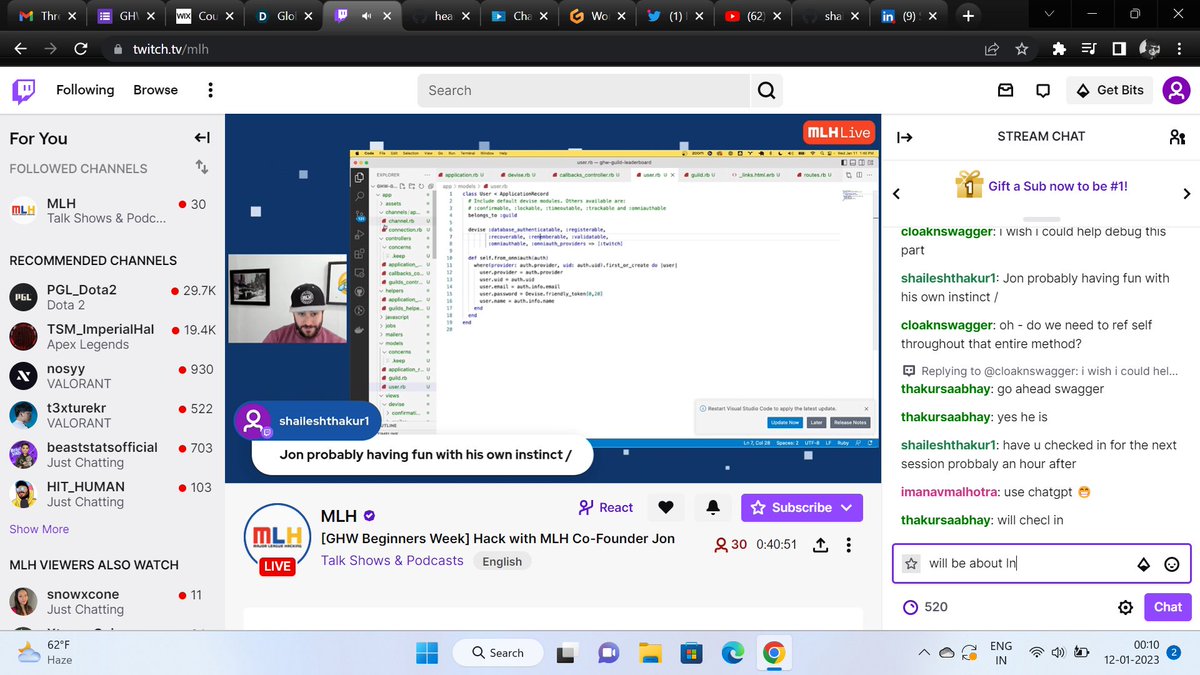Click the Bits cheer diamond in chat input
This screenshot has height=675, width=1200.
click(1143, 564)
